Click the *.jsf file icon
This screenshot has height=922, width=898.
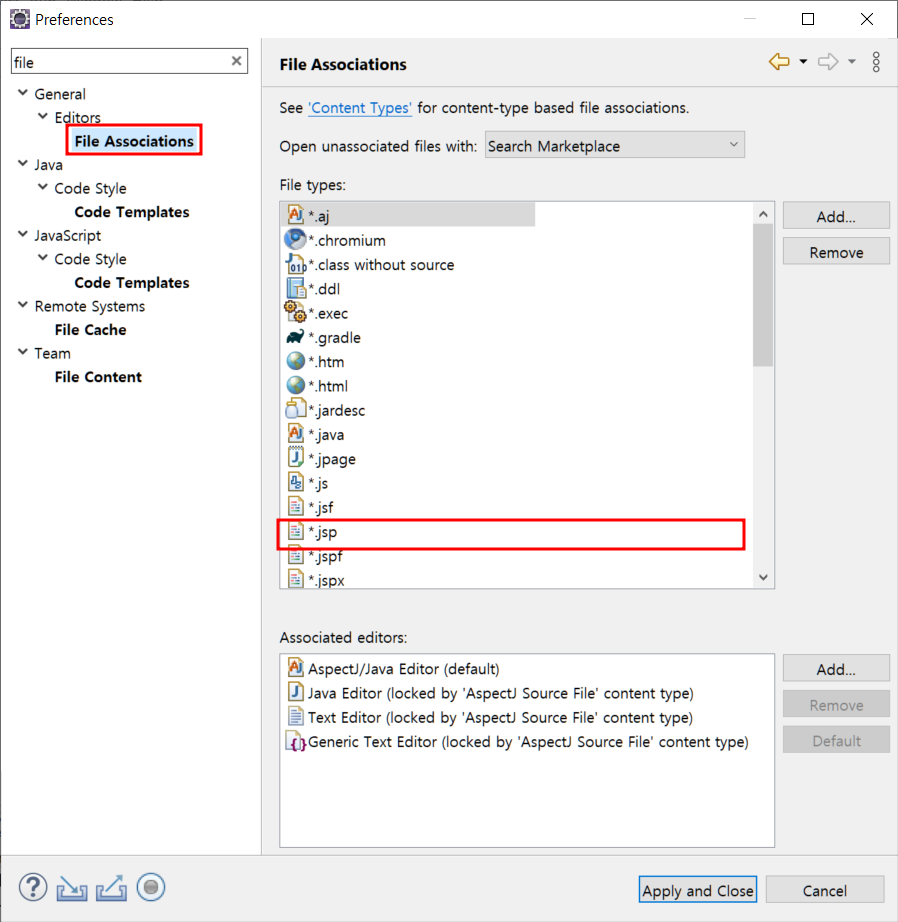[296, 506]
